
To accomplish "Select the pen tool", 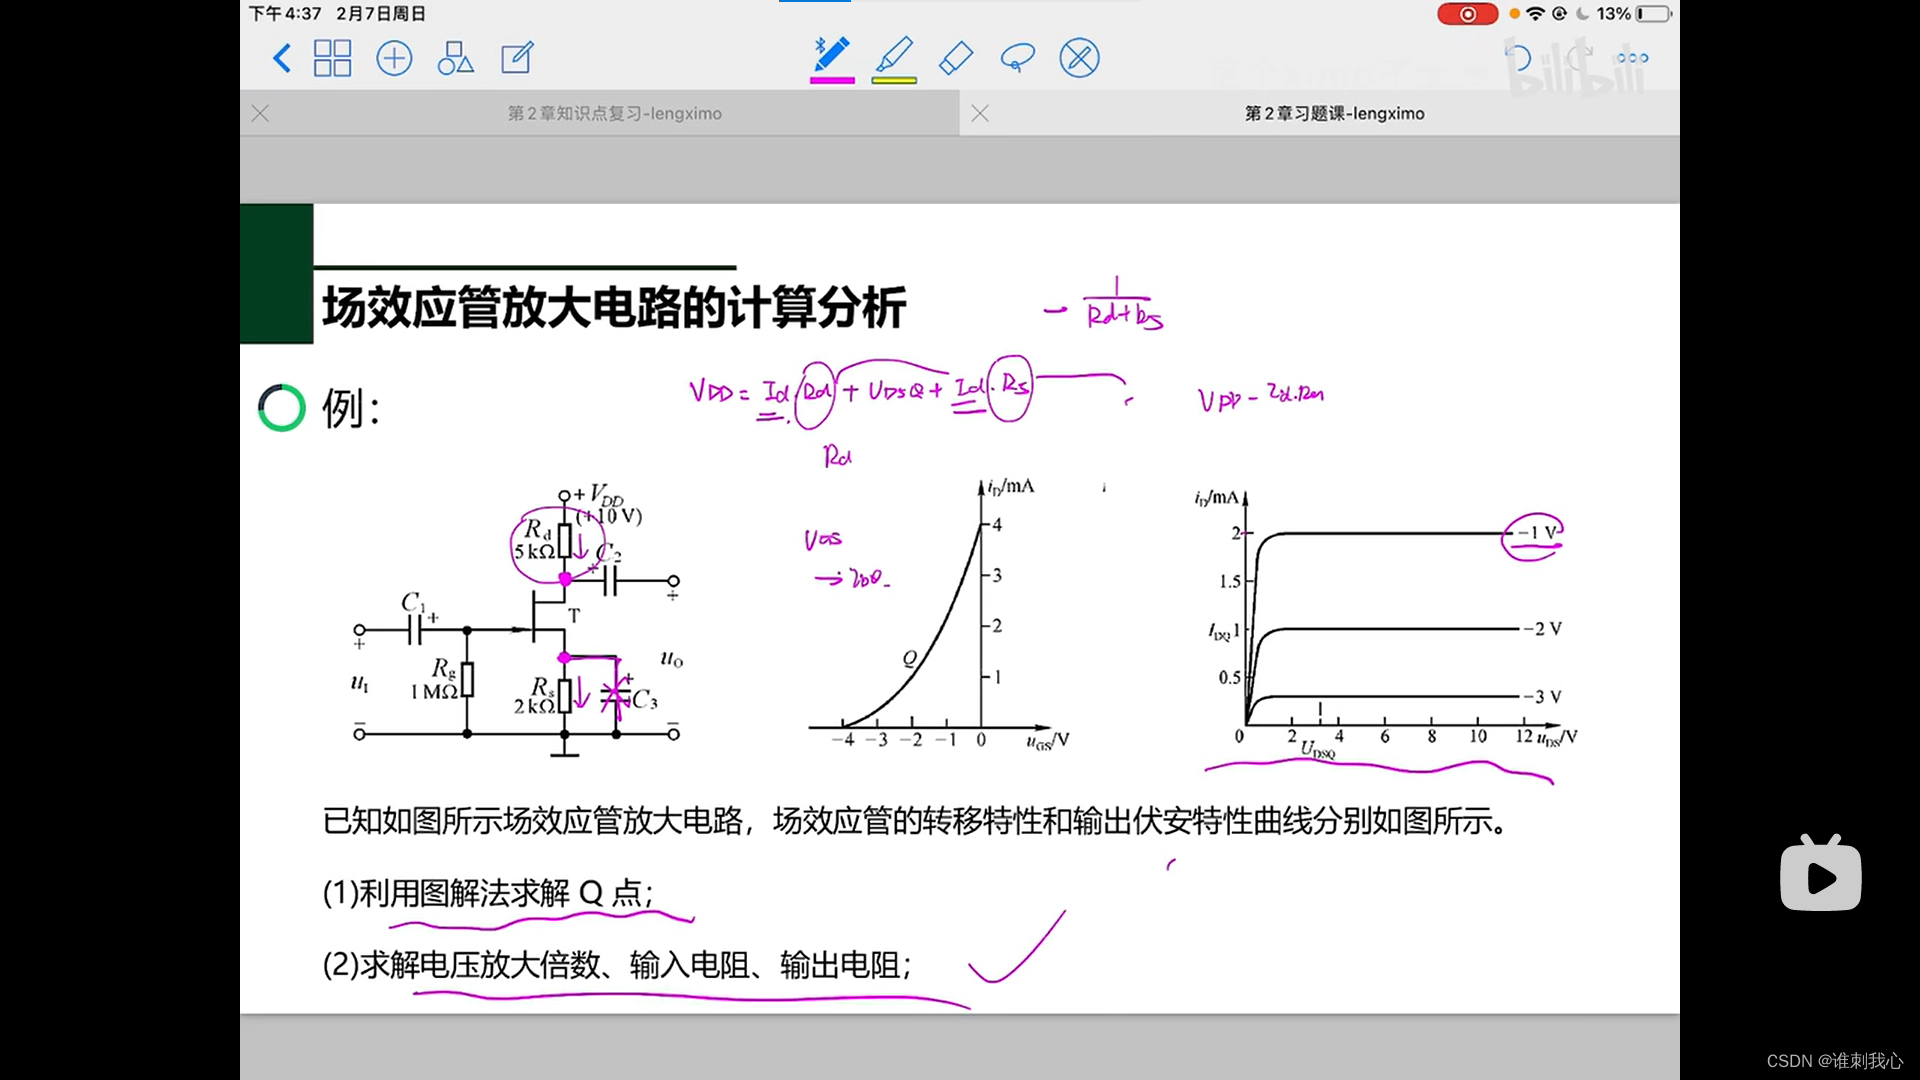I will click(831, 54).
